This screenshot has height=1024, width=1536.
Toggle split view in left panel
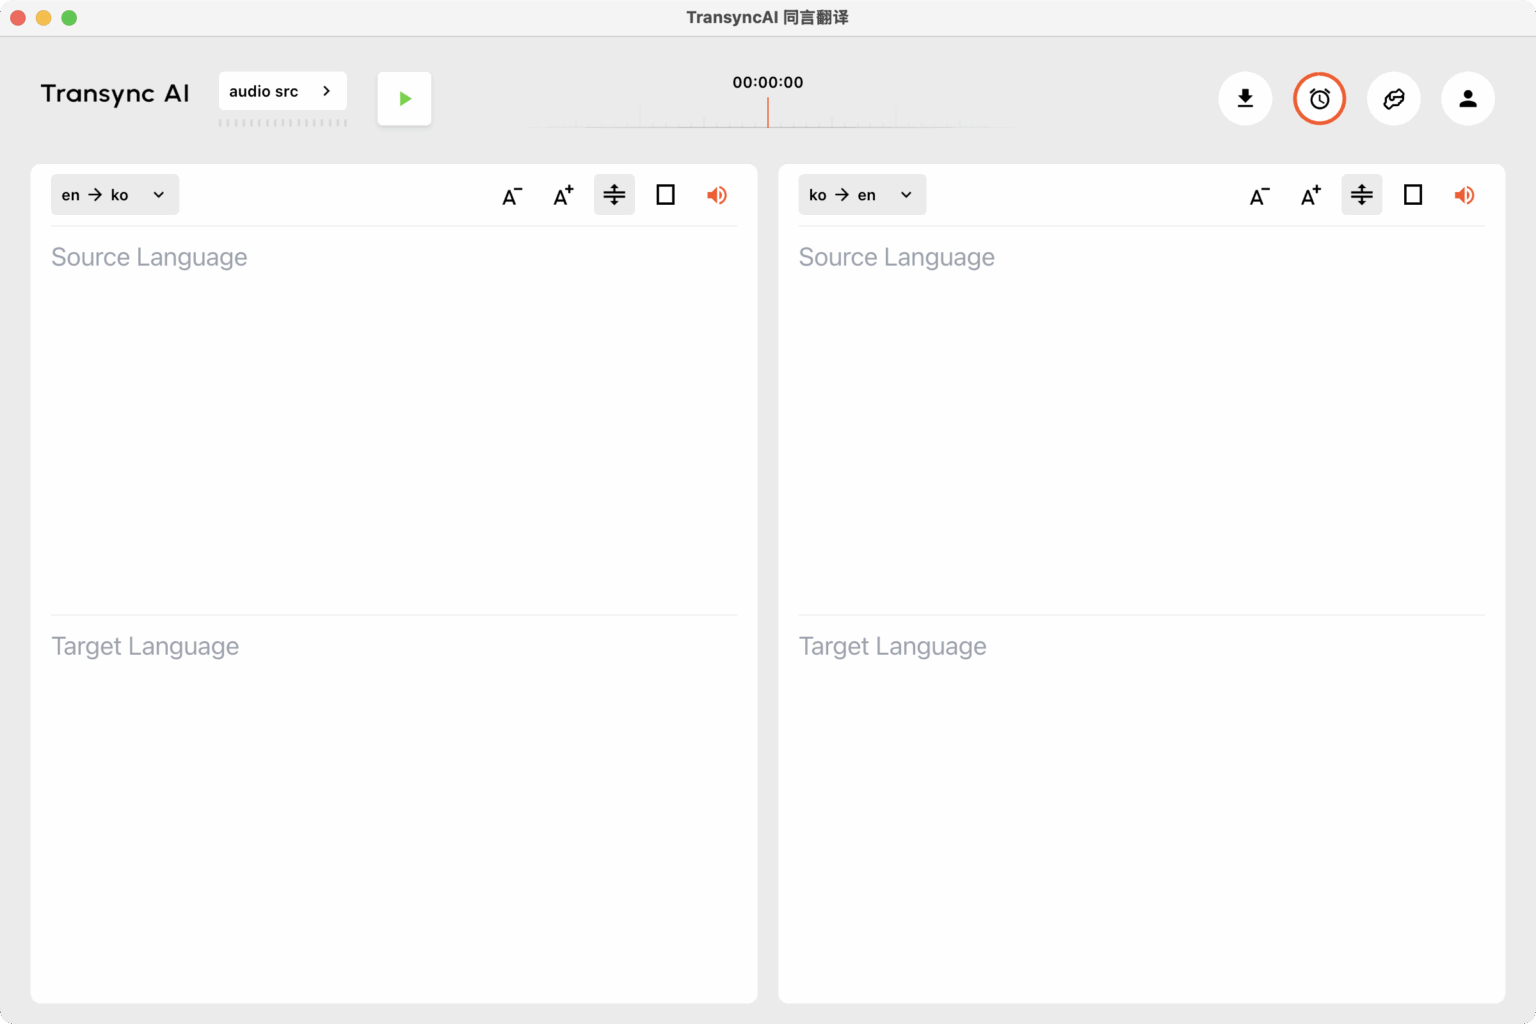click(x=614, y=195)
